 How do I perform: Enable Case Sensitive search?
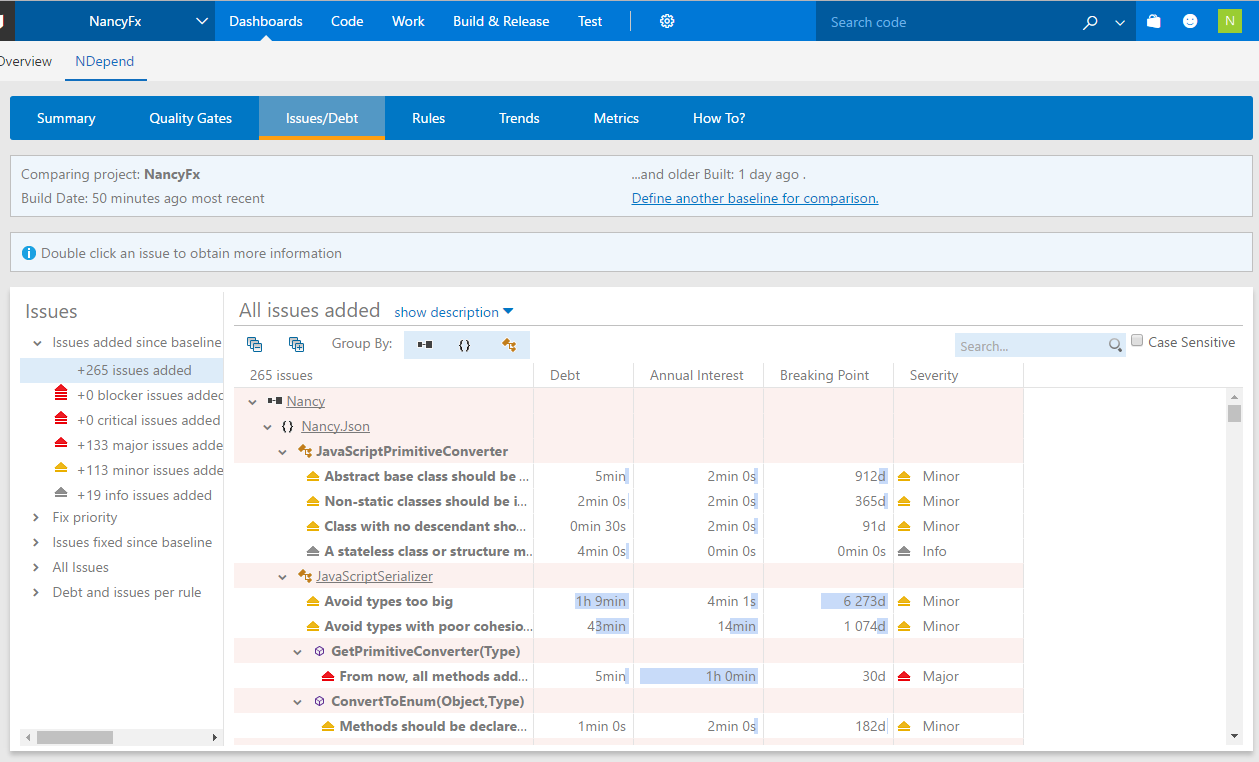1137,340
